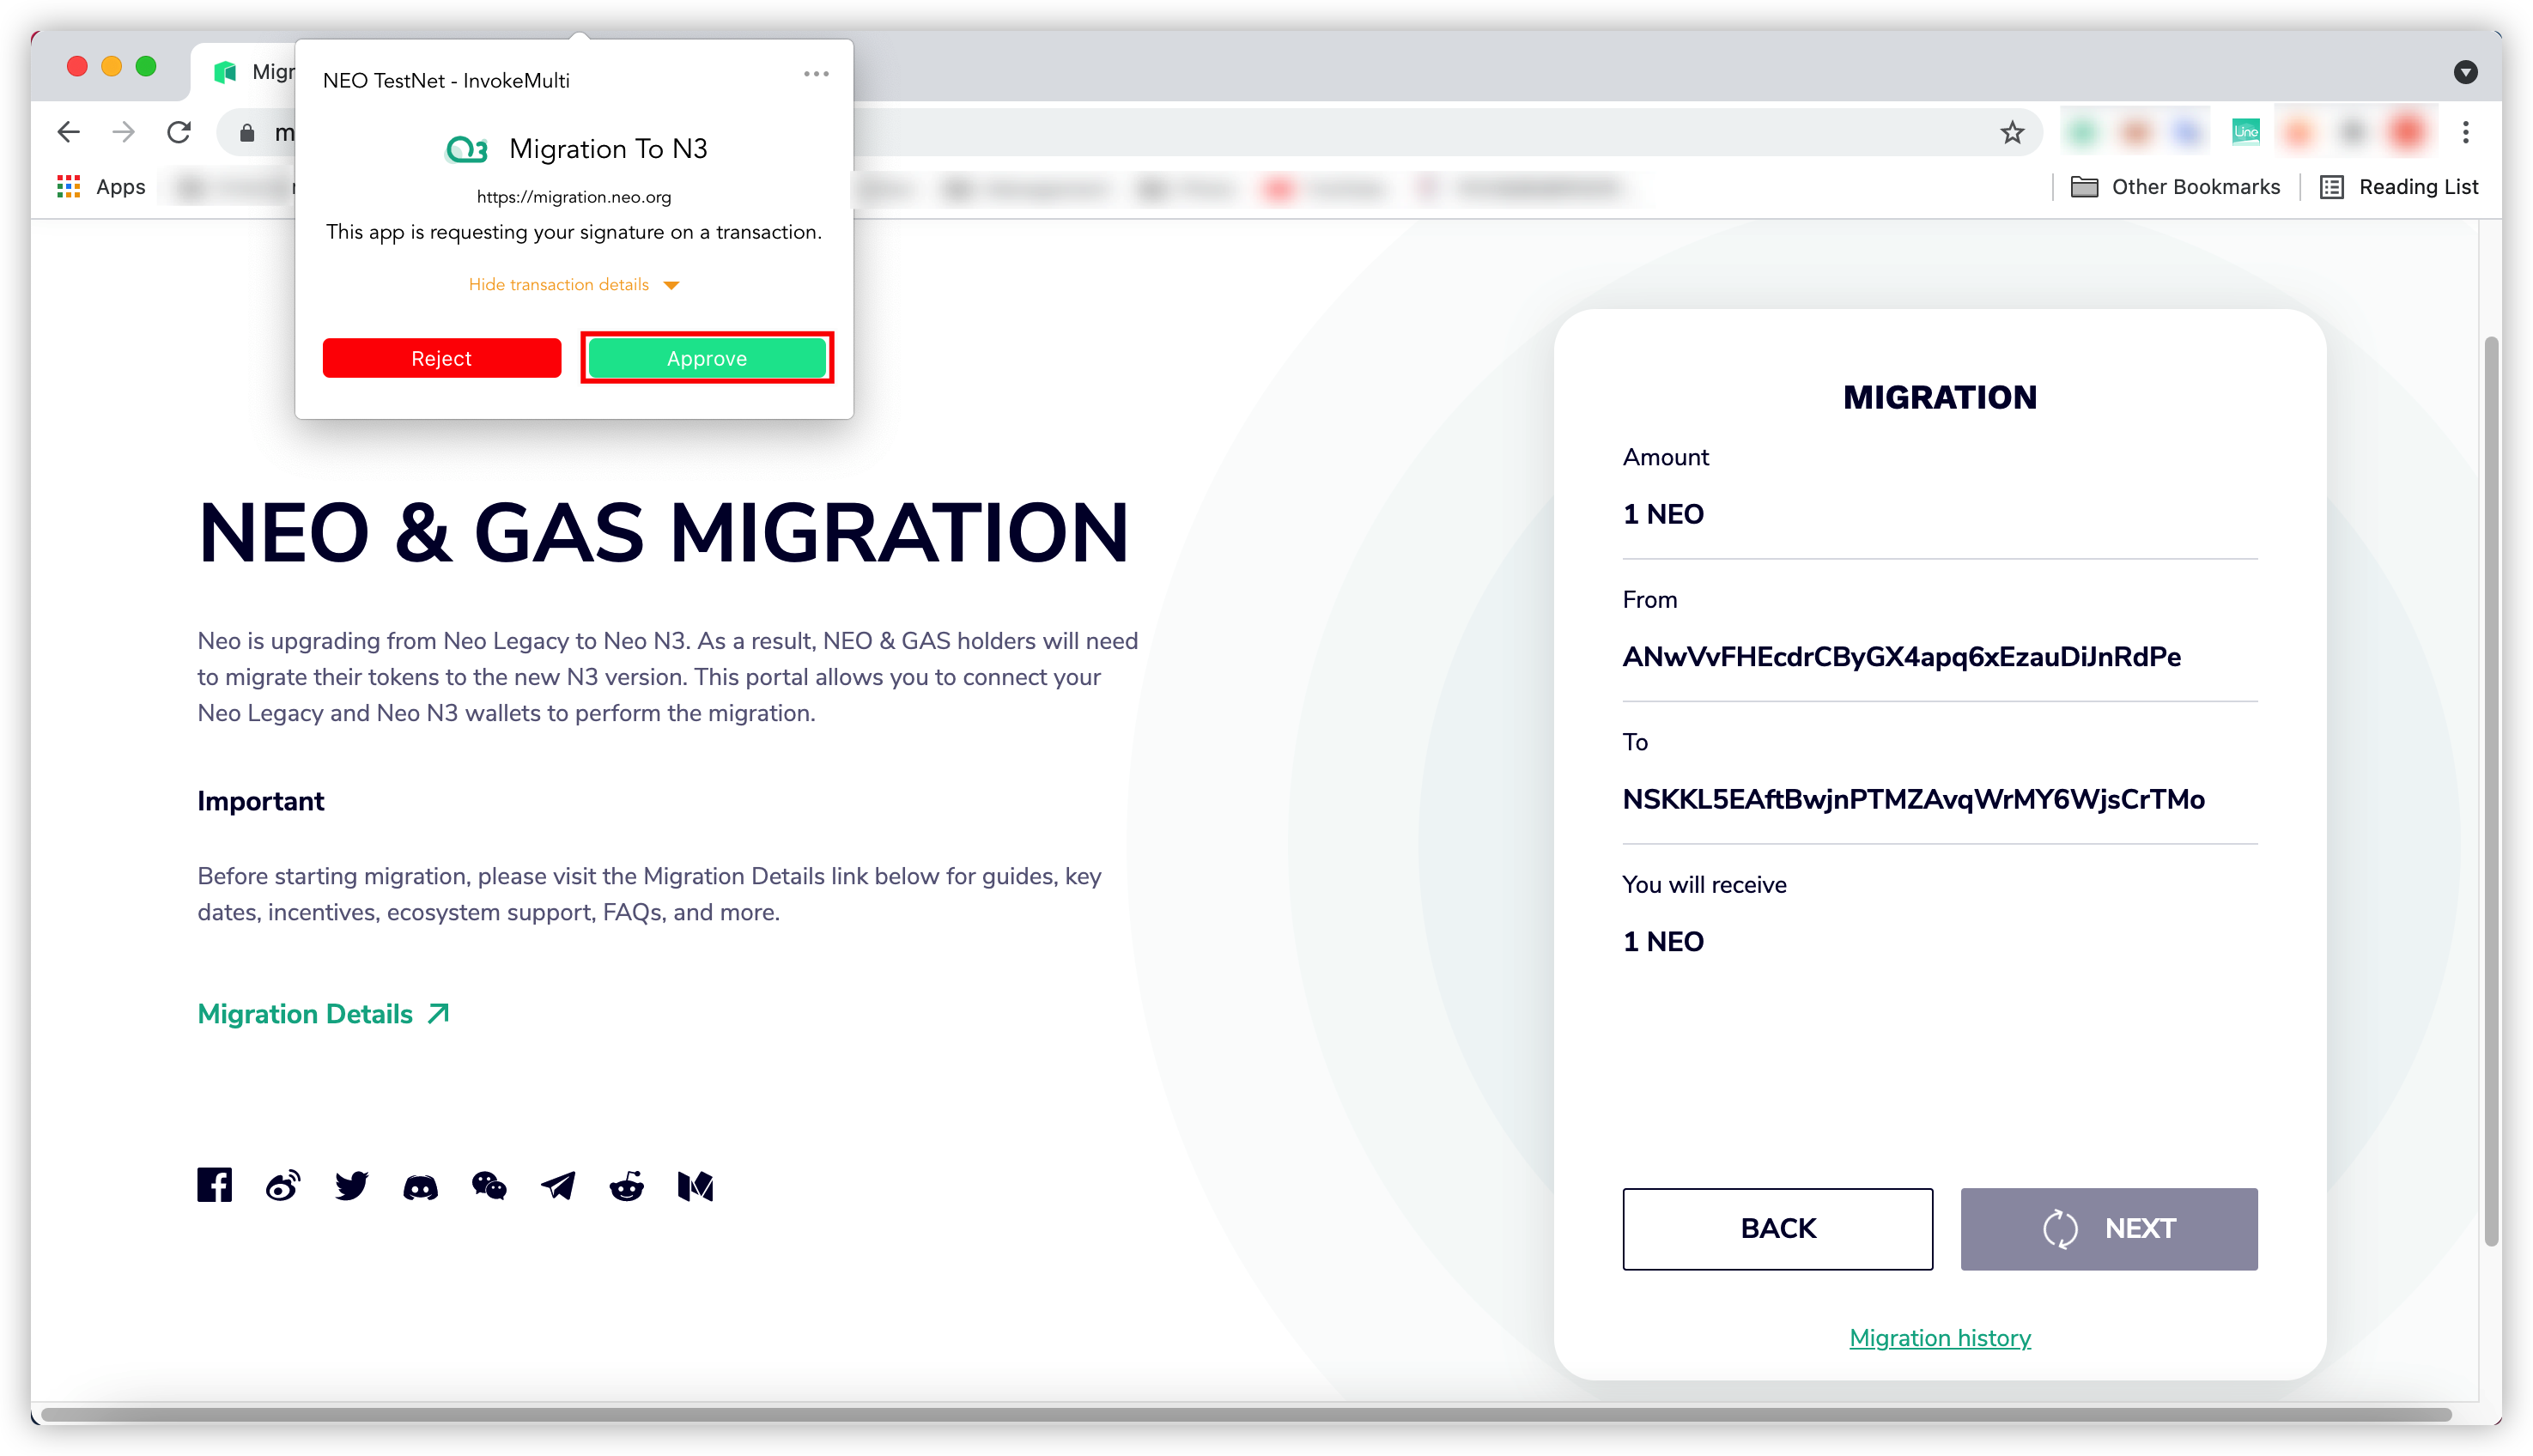Open the Facebook social icon
This screenshot has height=1456, width=2533.
[214, 1185]
